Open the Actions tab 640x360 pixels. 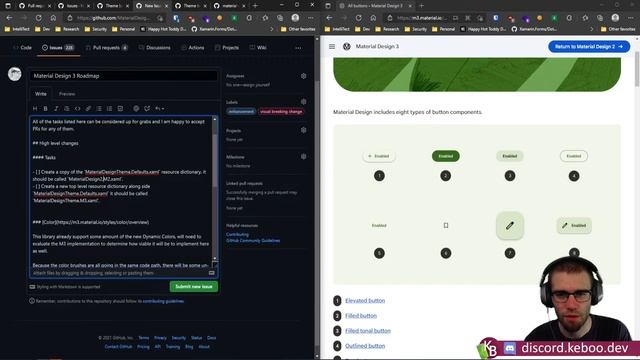[x=193, y=48]
